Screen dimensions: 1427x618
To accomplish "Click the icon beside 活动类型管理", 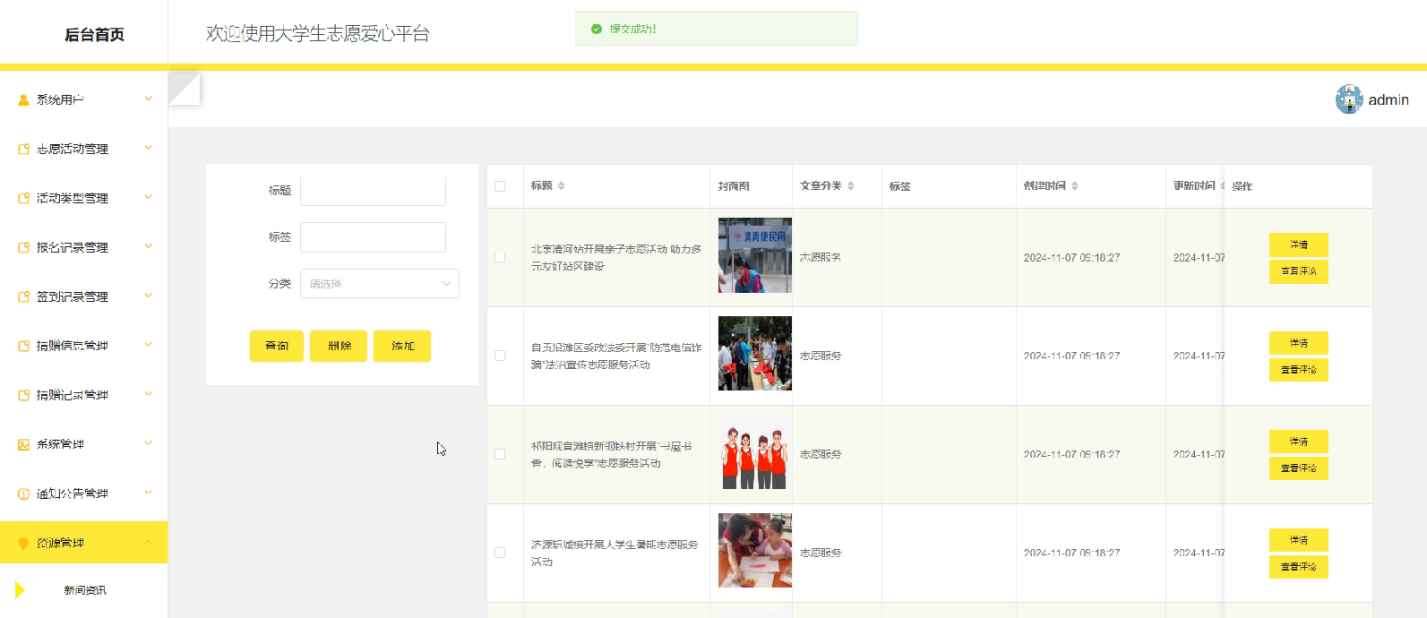I will [24, 198].
